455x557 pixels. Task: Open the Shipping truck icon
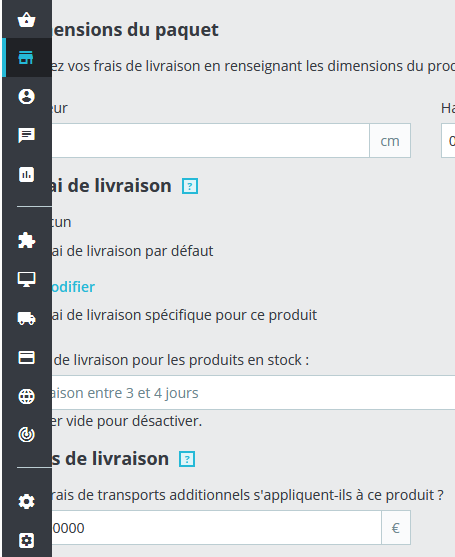pos(27,318)
